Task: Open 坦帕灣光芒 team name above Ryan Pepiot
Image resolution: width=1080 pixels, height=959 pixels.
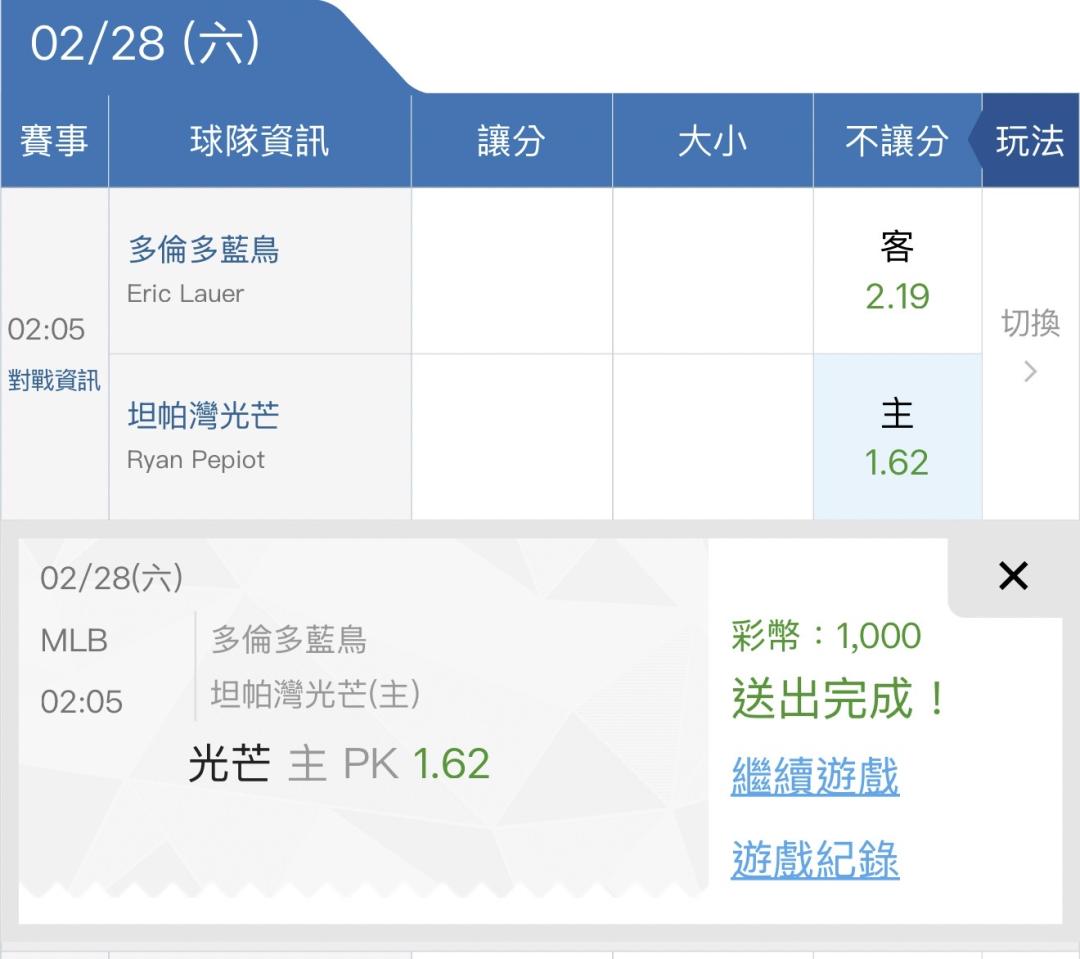Action: (203, 415)
